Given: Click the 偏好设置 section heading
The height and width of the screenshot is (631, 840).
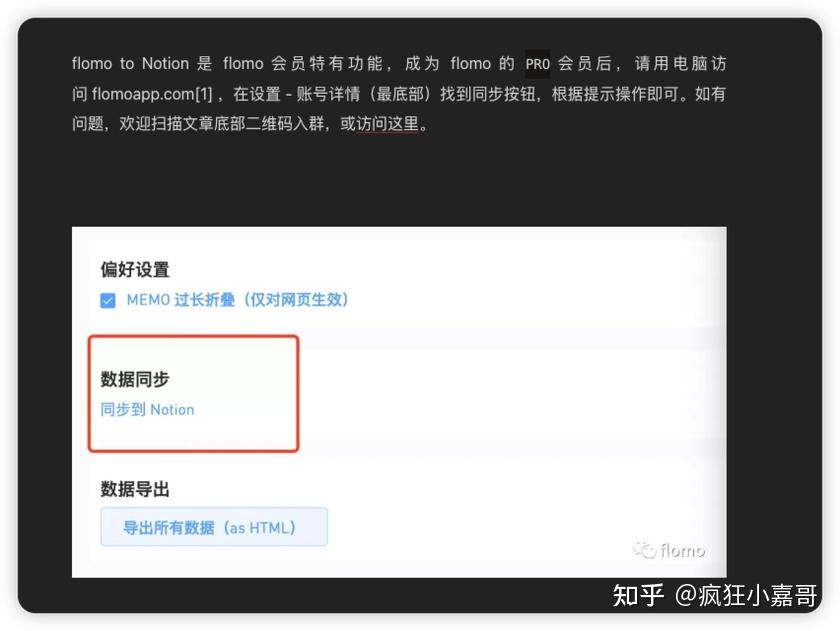Looking at the screenshot, I should 134,269.
